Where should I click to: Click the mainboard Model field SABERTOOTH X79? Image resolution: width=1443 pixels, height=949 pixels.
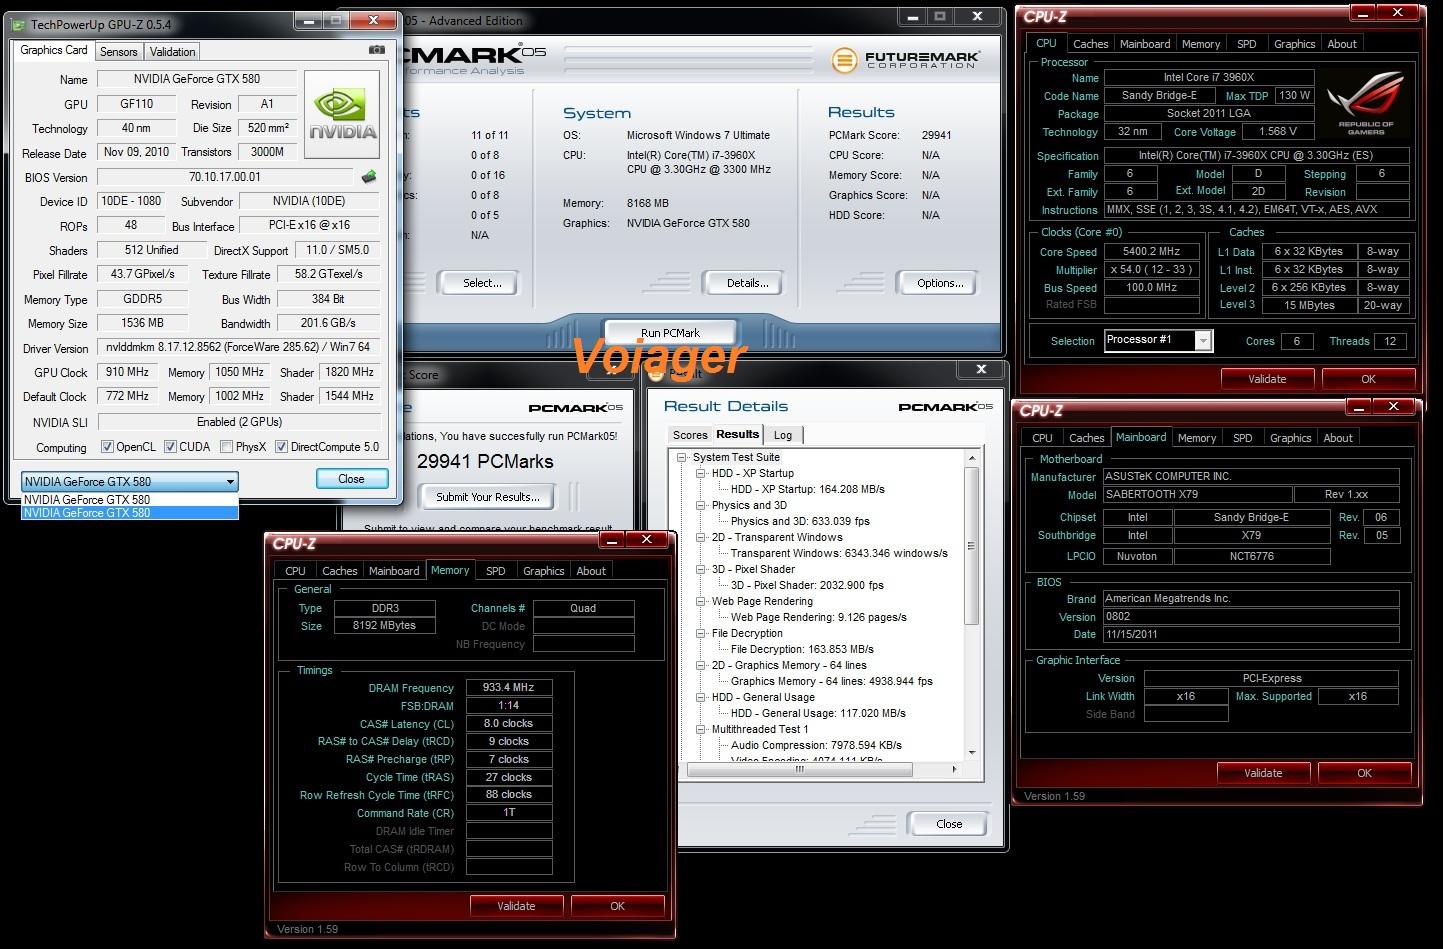(1196, 495)
